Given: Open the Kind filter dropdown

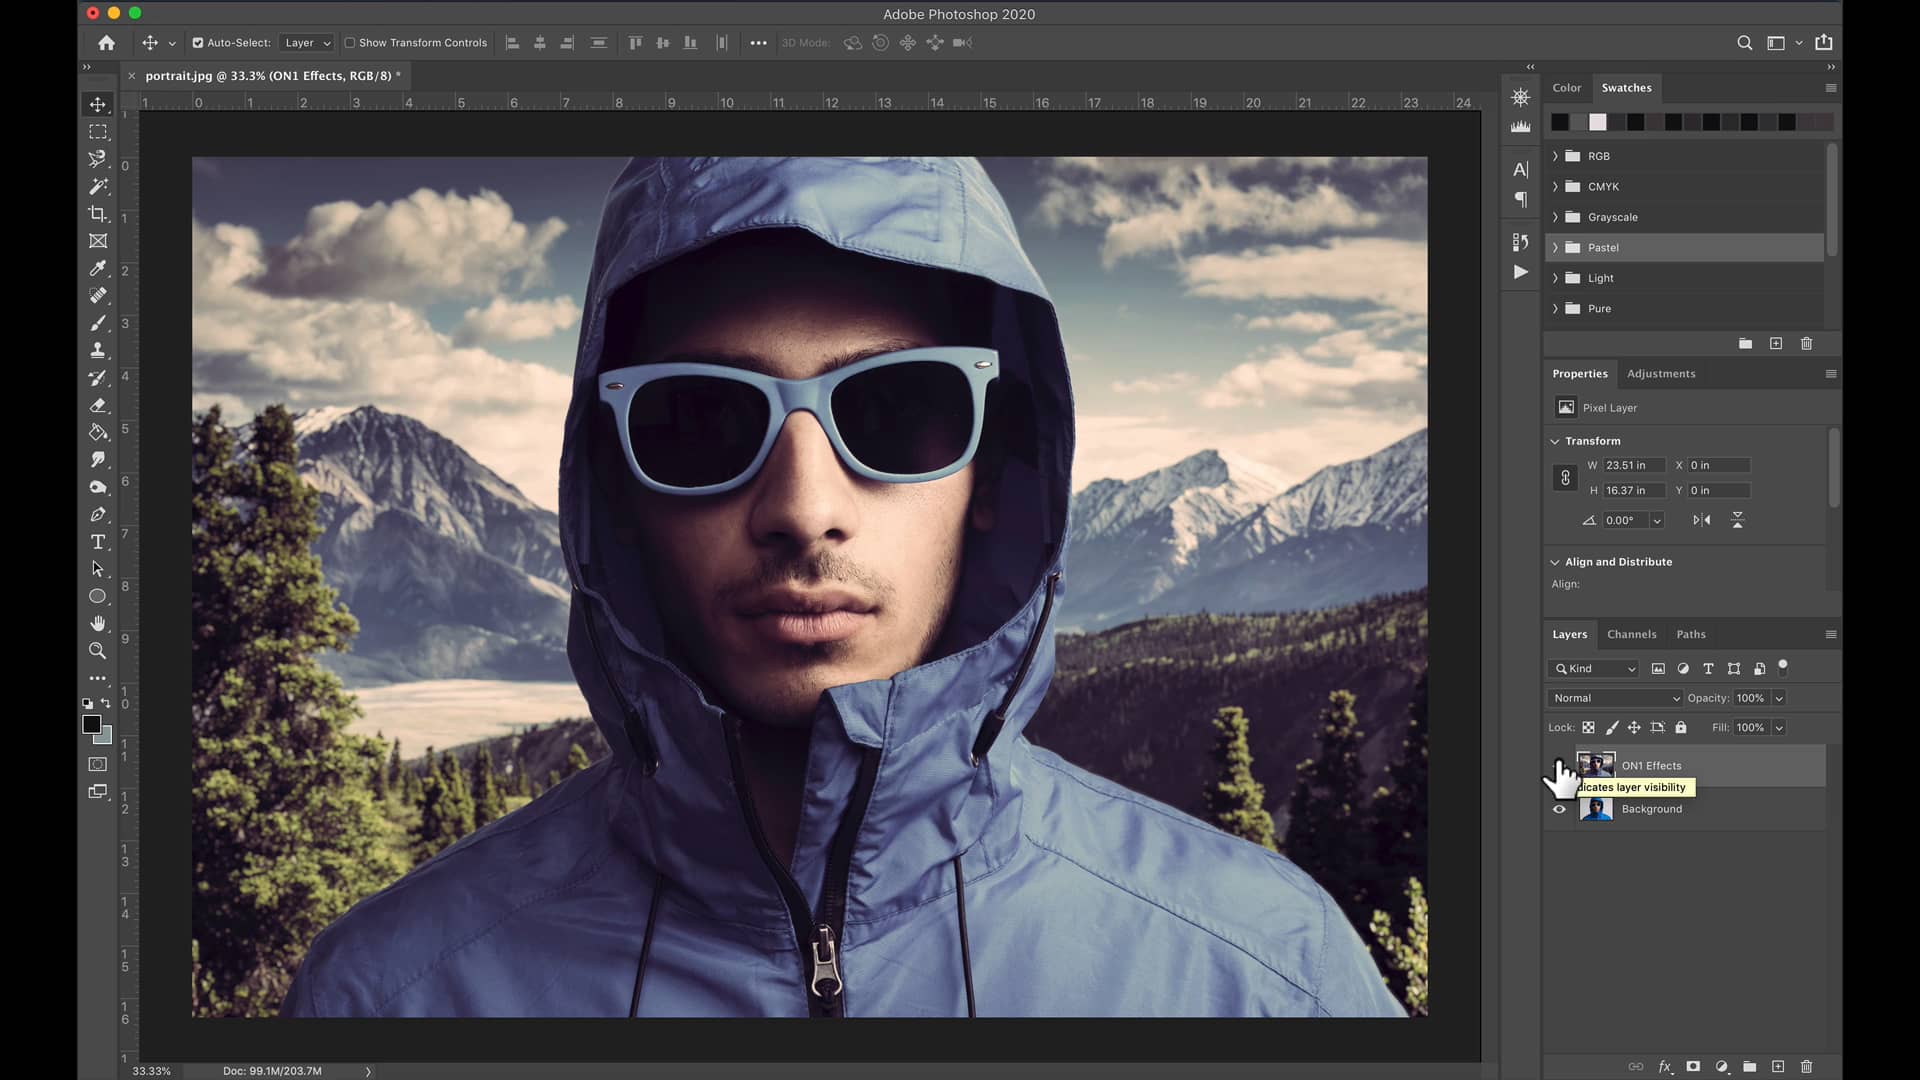Looking at the screenshot, I should tap(1593, 668).
